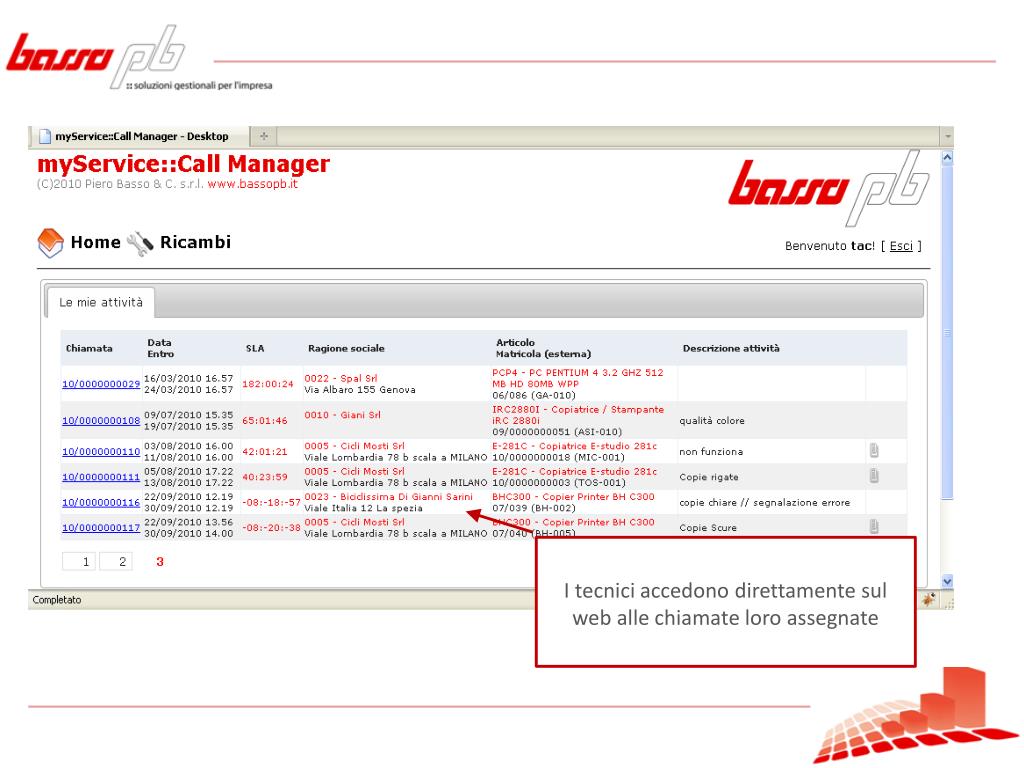
Task: Select the Le mie attività tab
Action: tap(101, 302)
